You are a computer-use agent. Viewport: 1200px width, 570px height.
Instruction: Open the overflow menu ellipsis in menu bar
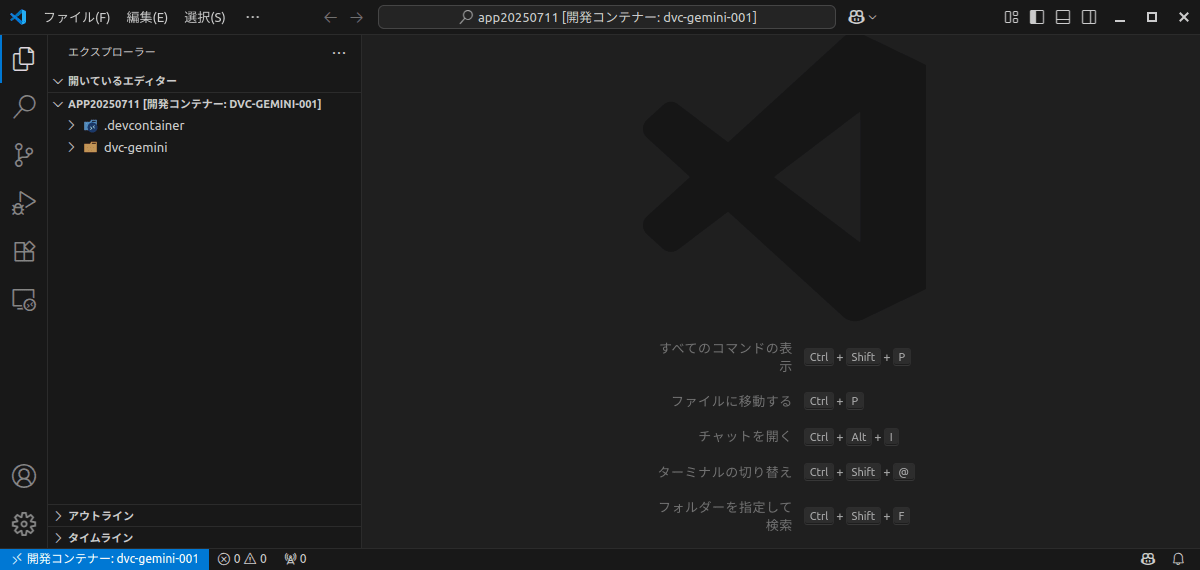pyautogui.click(x=253, y=17)
